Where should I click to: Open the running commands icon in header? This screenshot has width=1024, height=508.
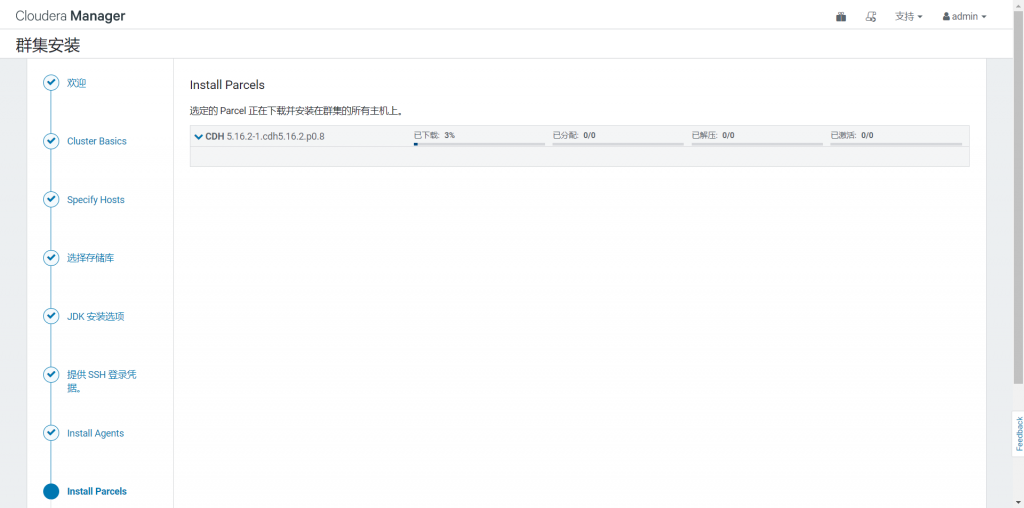point(871,17)
